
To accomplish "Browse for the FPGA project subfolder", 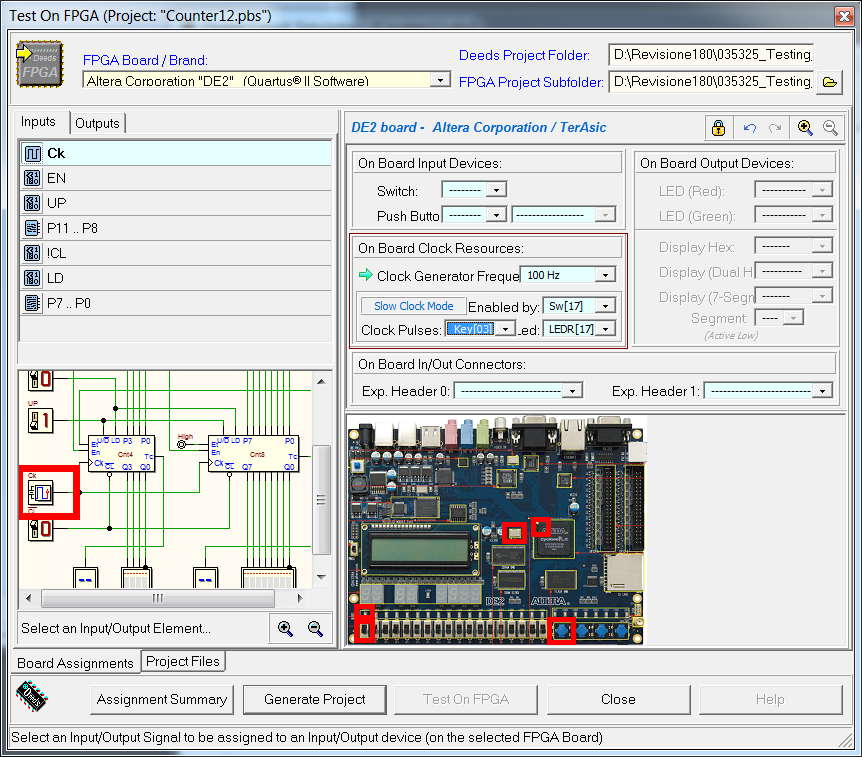I will pos(829,82).
